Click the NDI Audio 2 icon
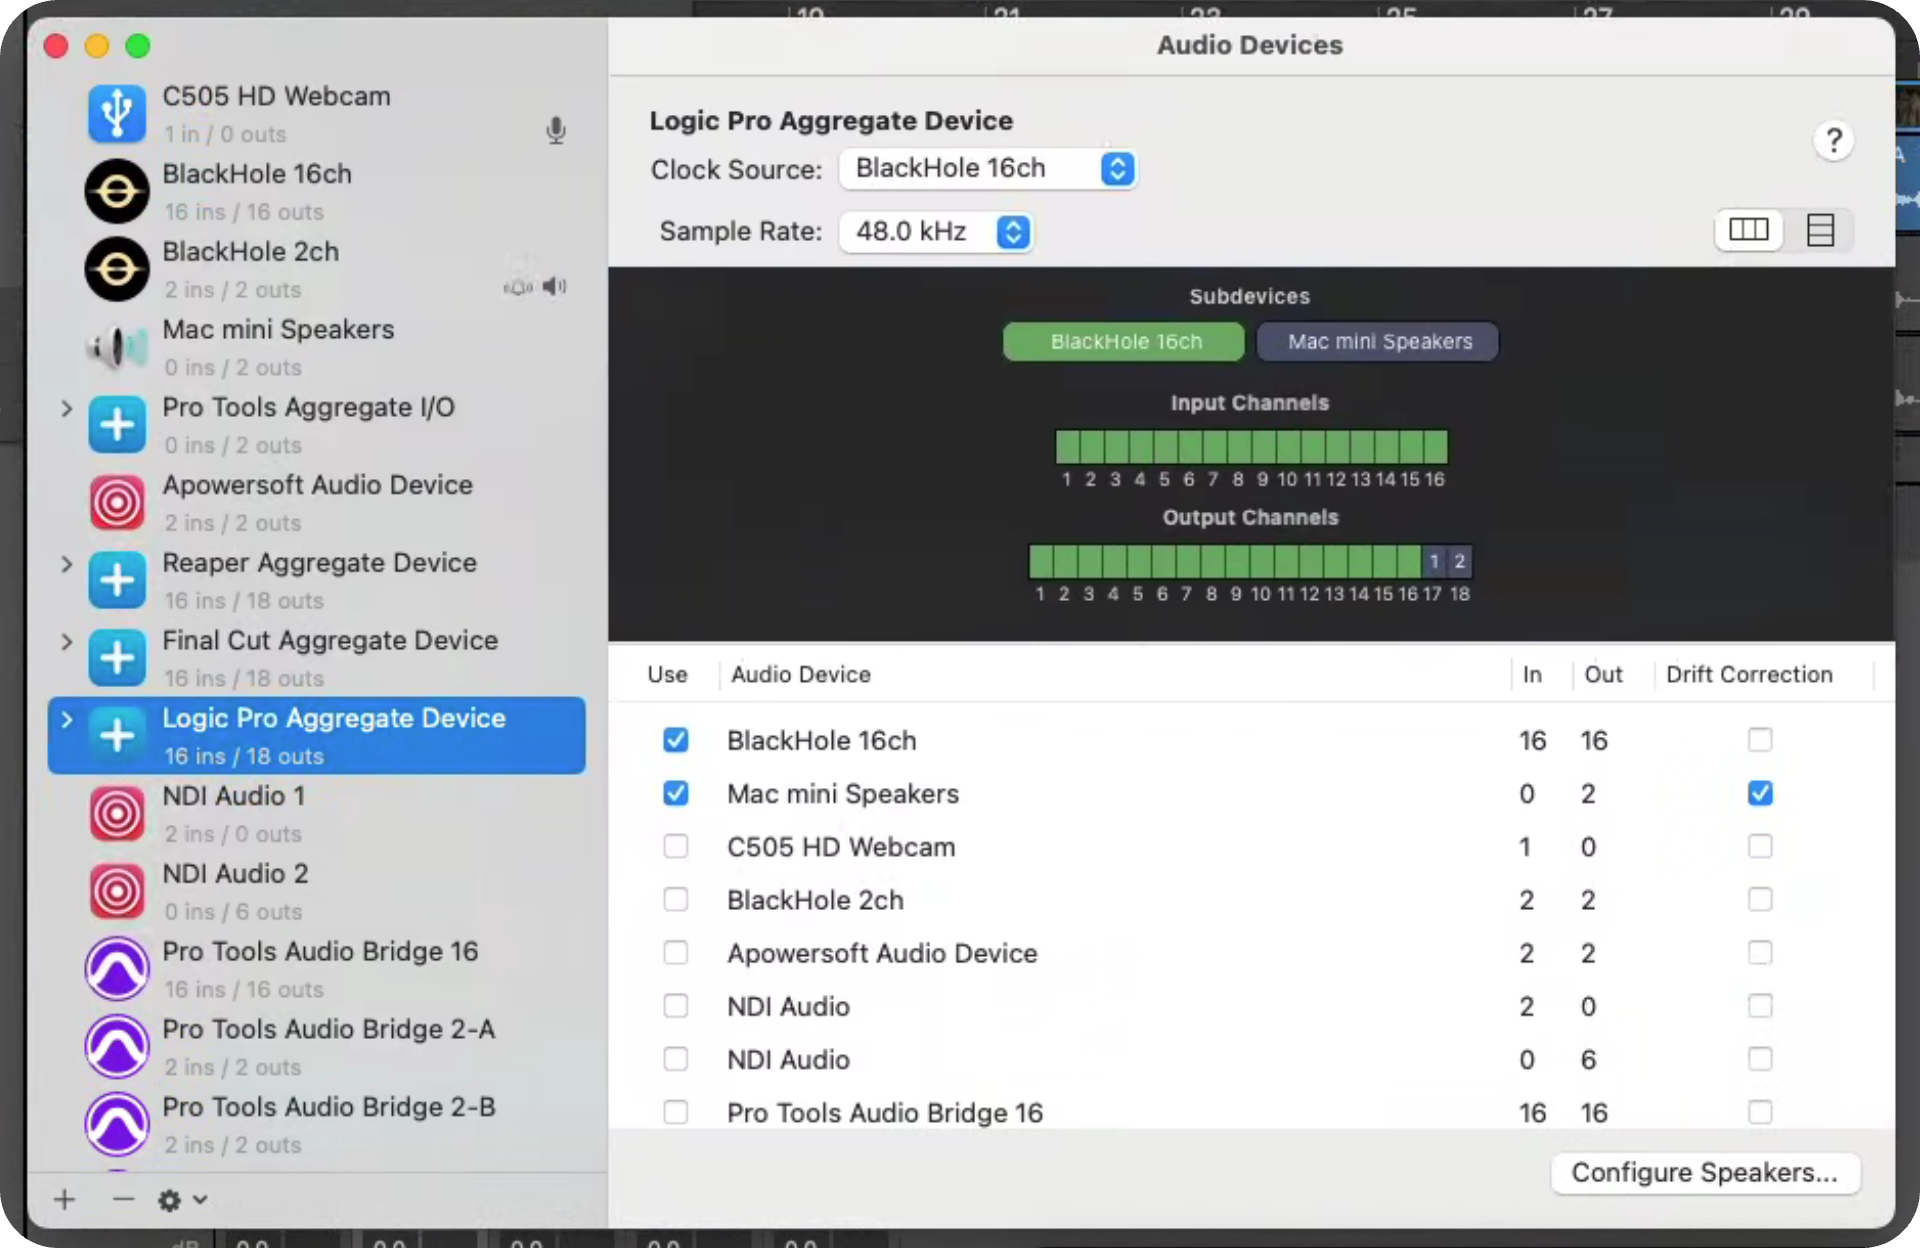Screen dimensions: 1920x1248 [117, 891]
